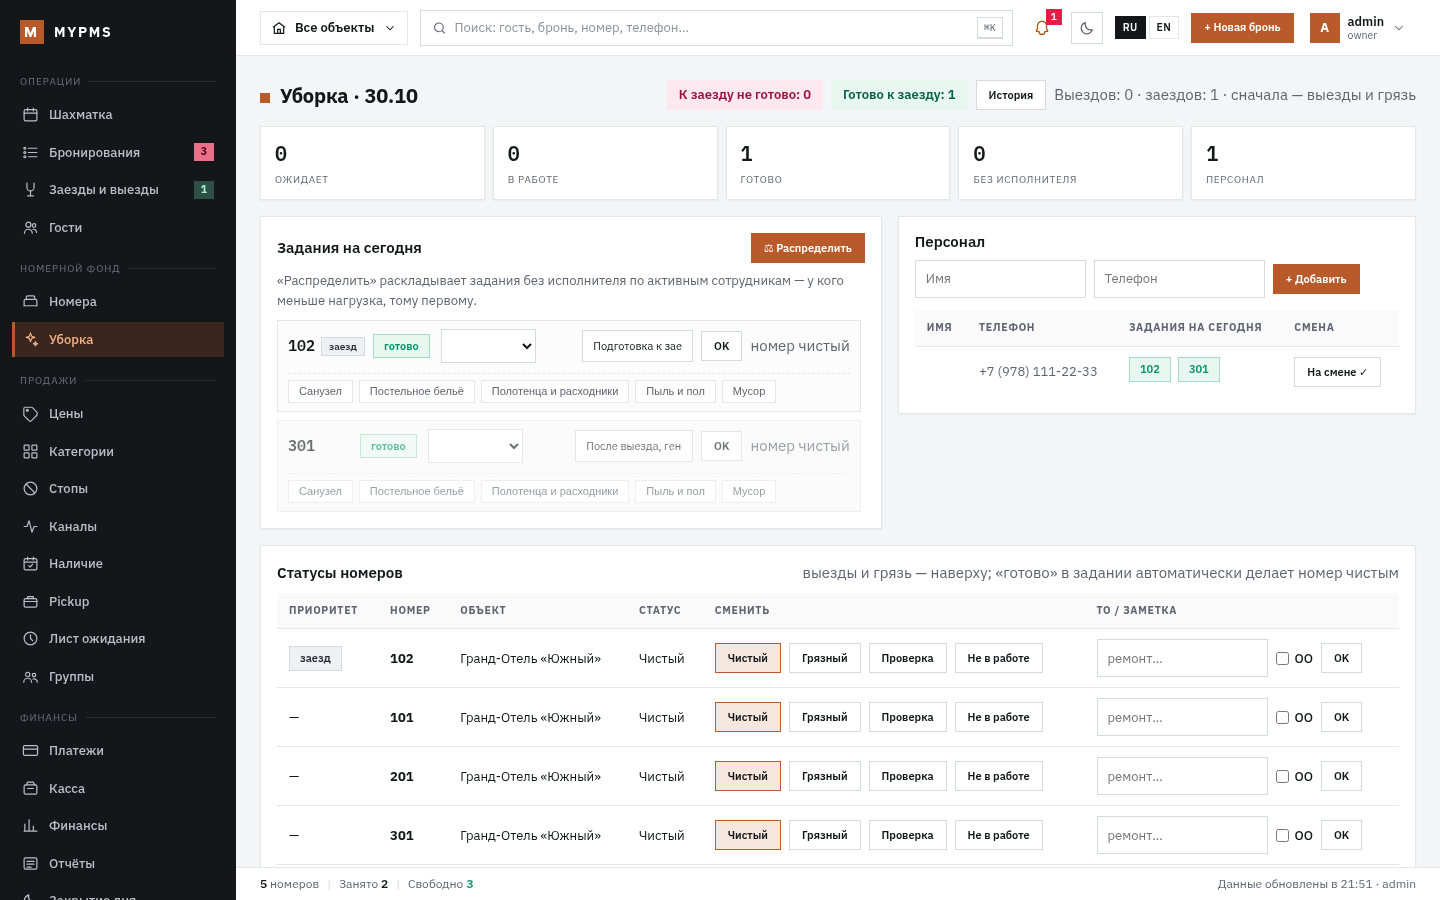The height and width of the screenshot is (900, 1440).
Task: Tick the OO checkbox for room 201
Action: point(1282,776)
